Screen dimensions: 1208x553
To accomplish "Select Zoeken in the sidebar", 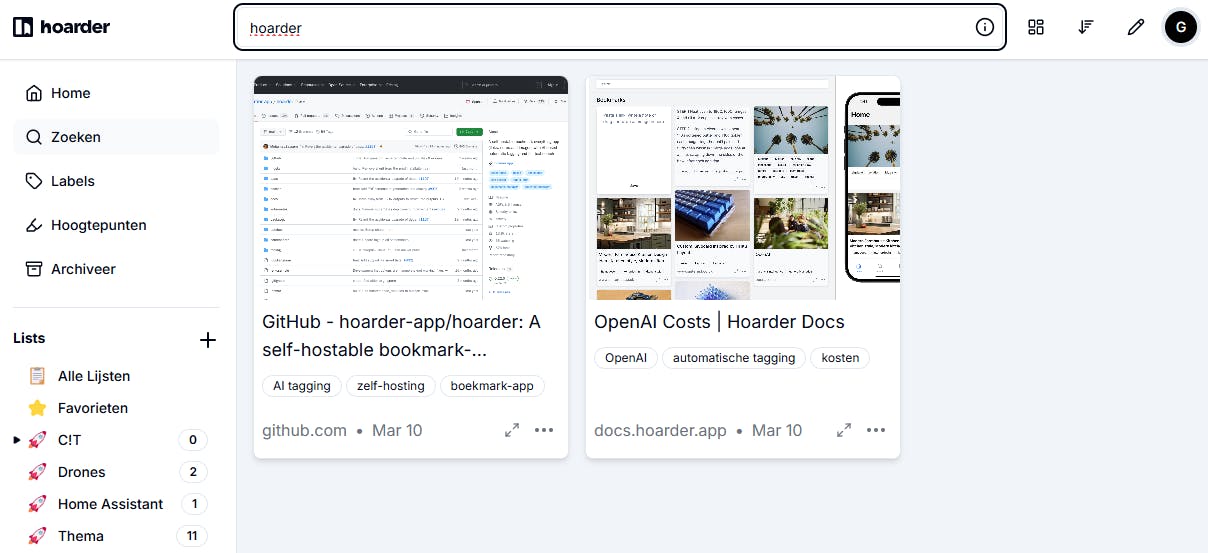I will 116,137.
